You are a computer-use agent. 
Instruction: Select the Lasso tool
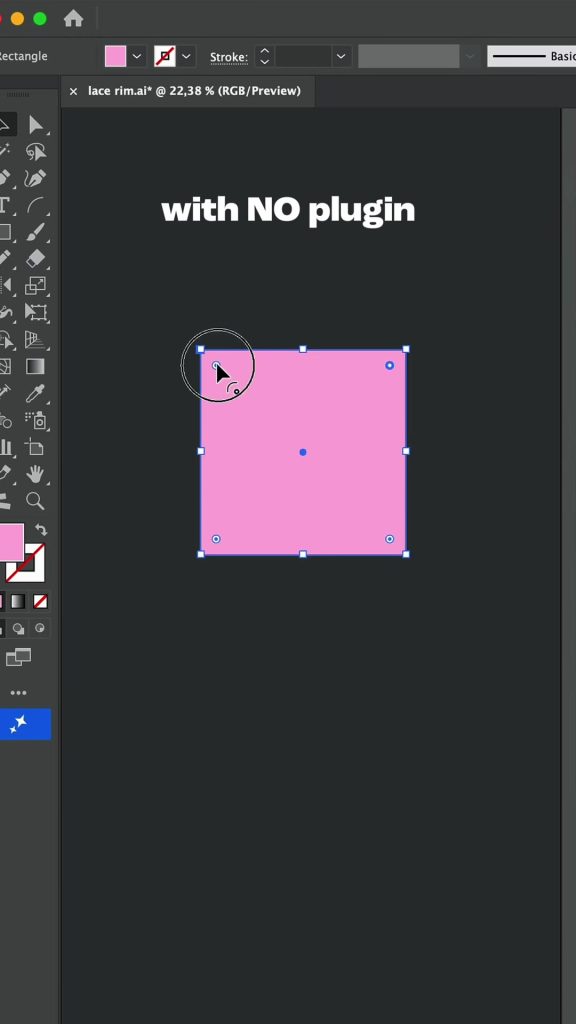(36, 152)
